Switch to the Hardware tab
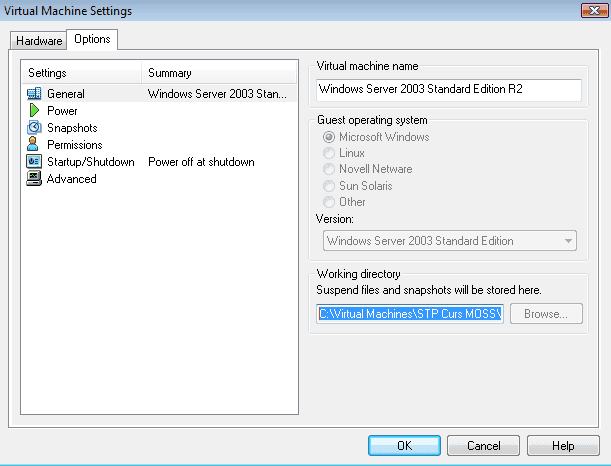611x466 pixels. pos(39,41)
